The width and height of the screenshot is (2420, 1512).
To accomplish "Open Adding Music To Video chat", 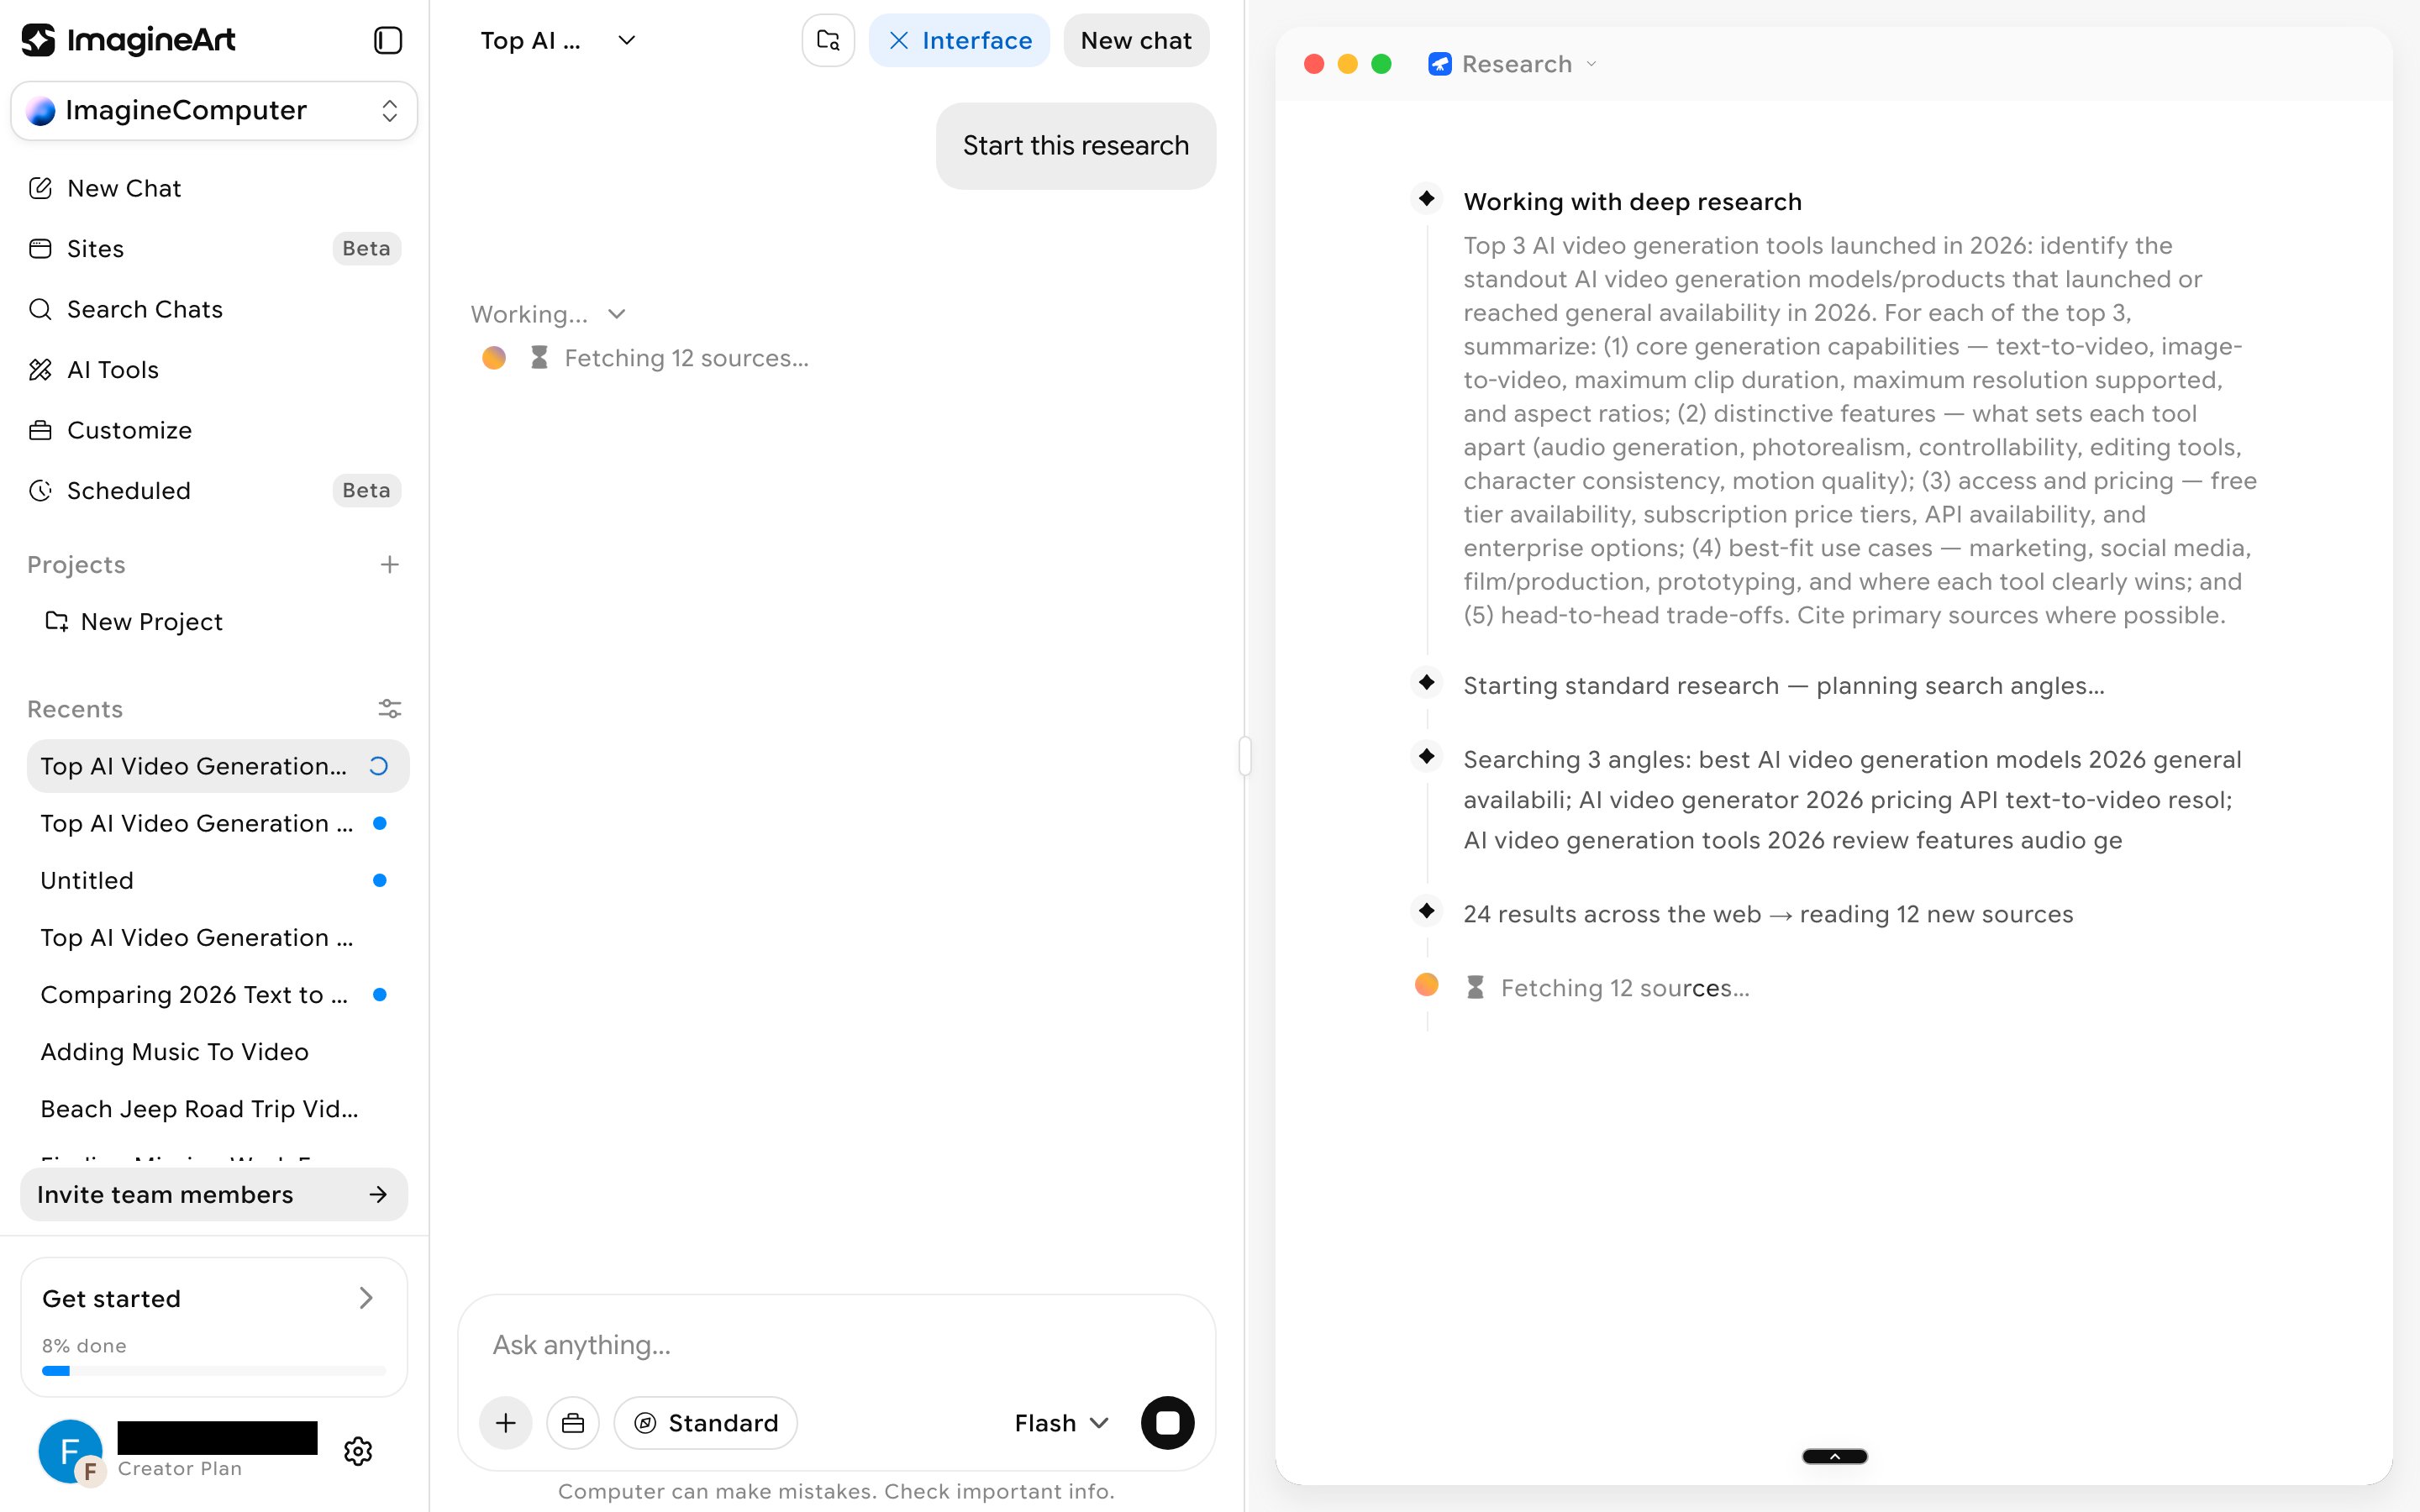I will (x=217, y=1052).
